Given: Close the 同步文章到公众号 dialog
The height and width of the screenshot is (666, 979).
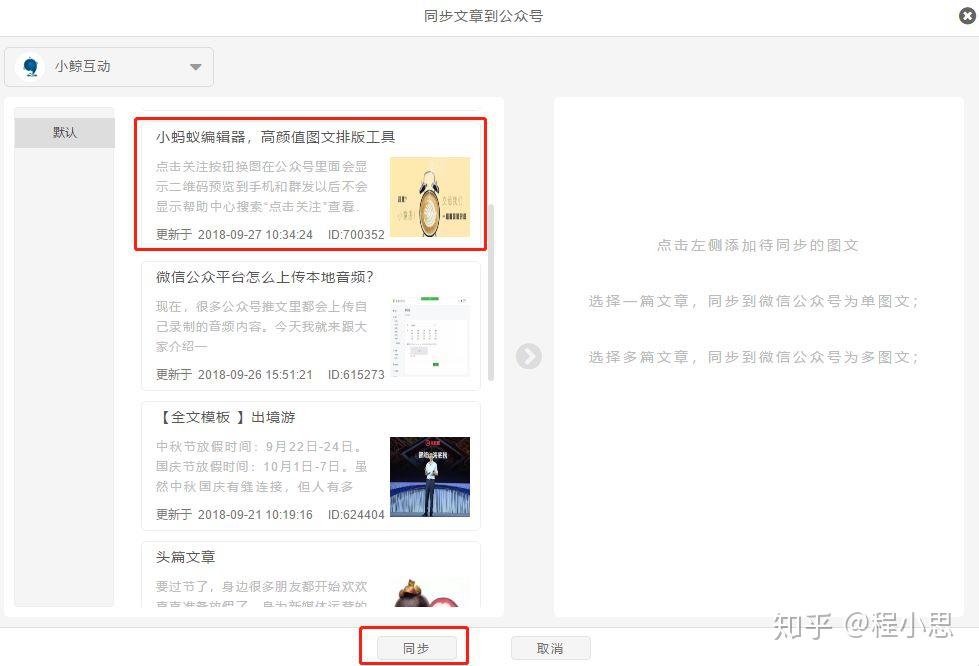Looking at the screenshot, I should tap(967, 16).
